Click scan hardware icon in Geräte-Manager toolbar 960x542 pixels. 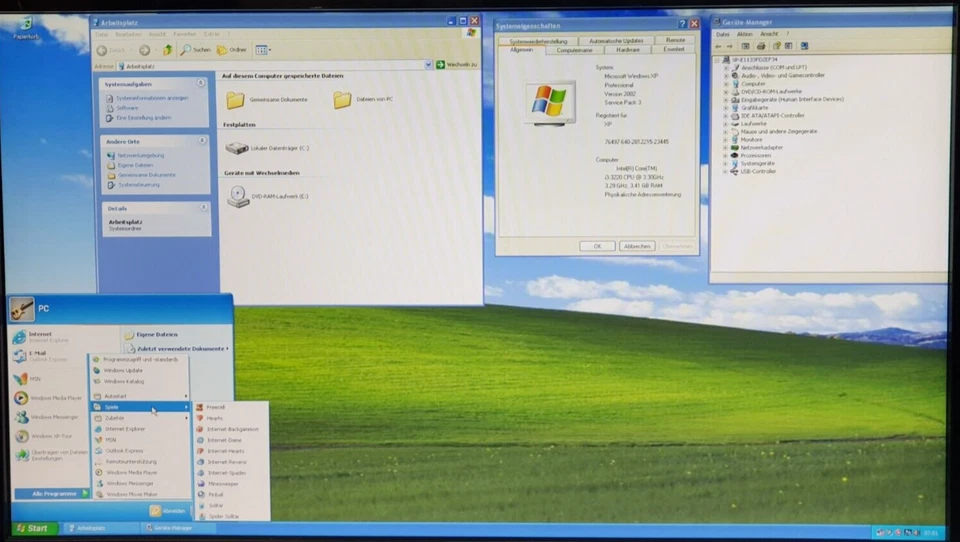pyautogui.click(x=804, y=46)
